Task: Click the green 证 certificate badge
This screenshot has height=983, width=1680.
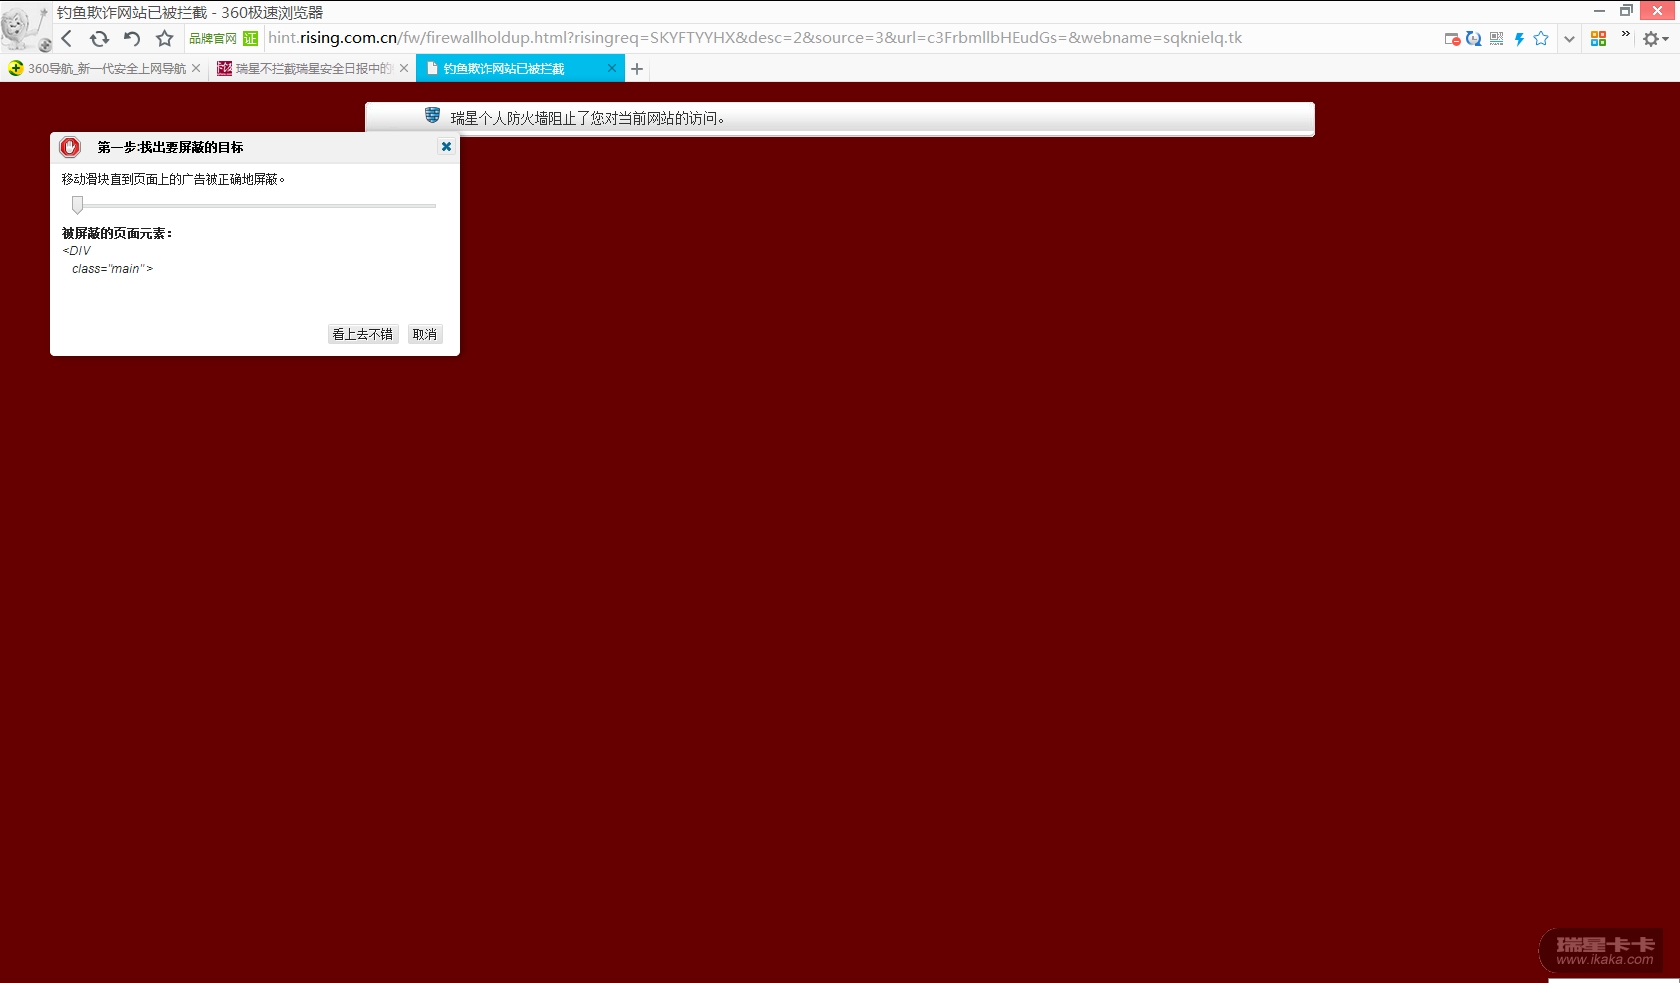Action: 250,39
